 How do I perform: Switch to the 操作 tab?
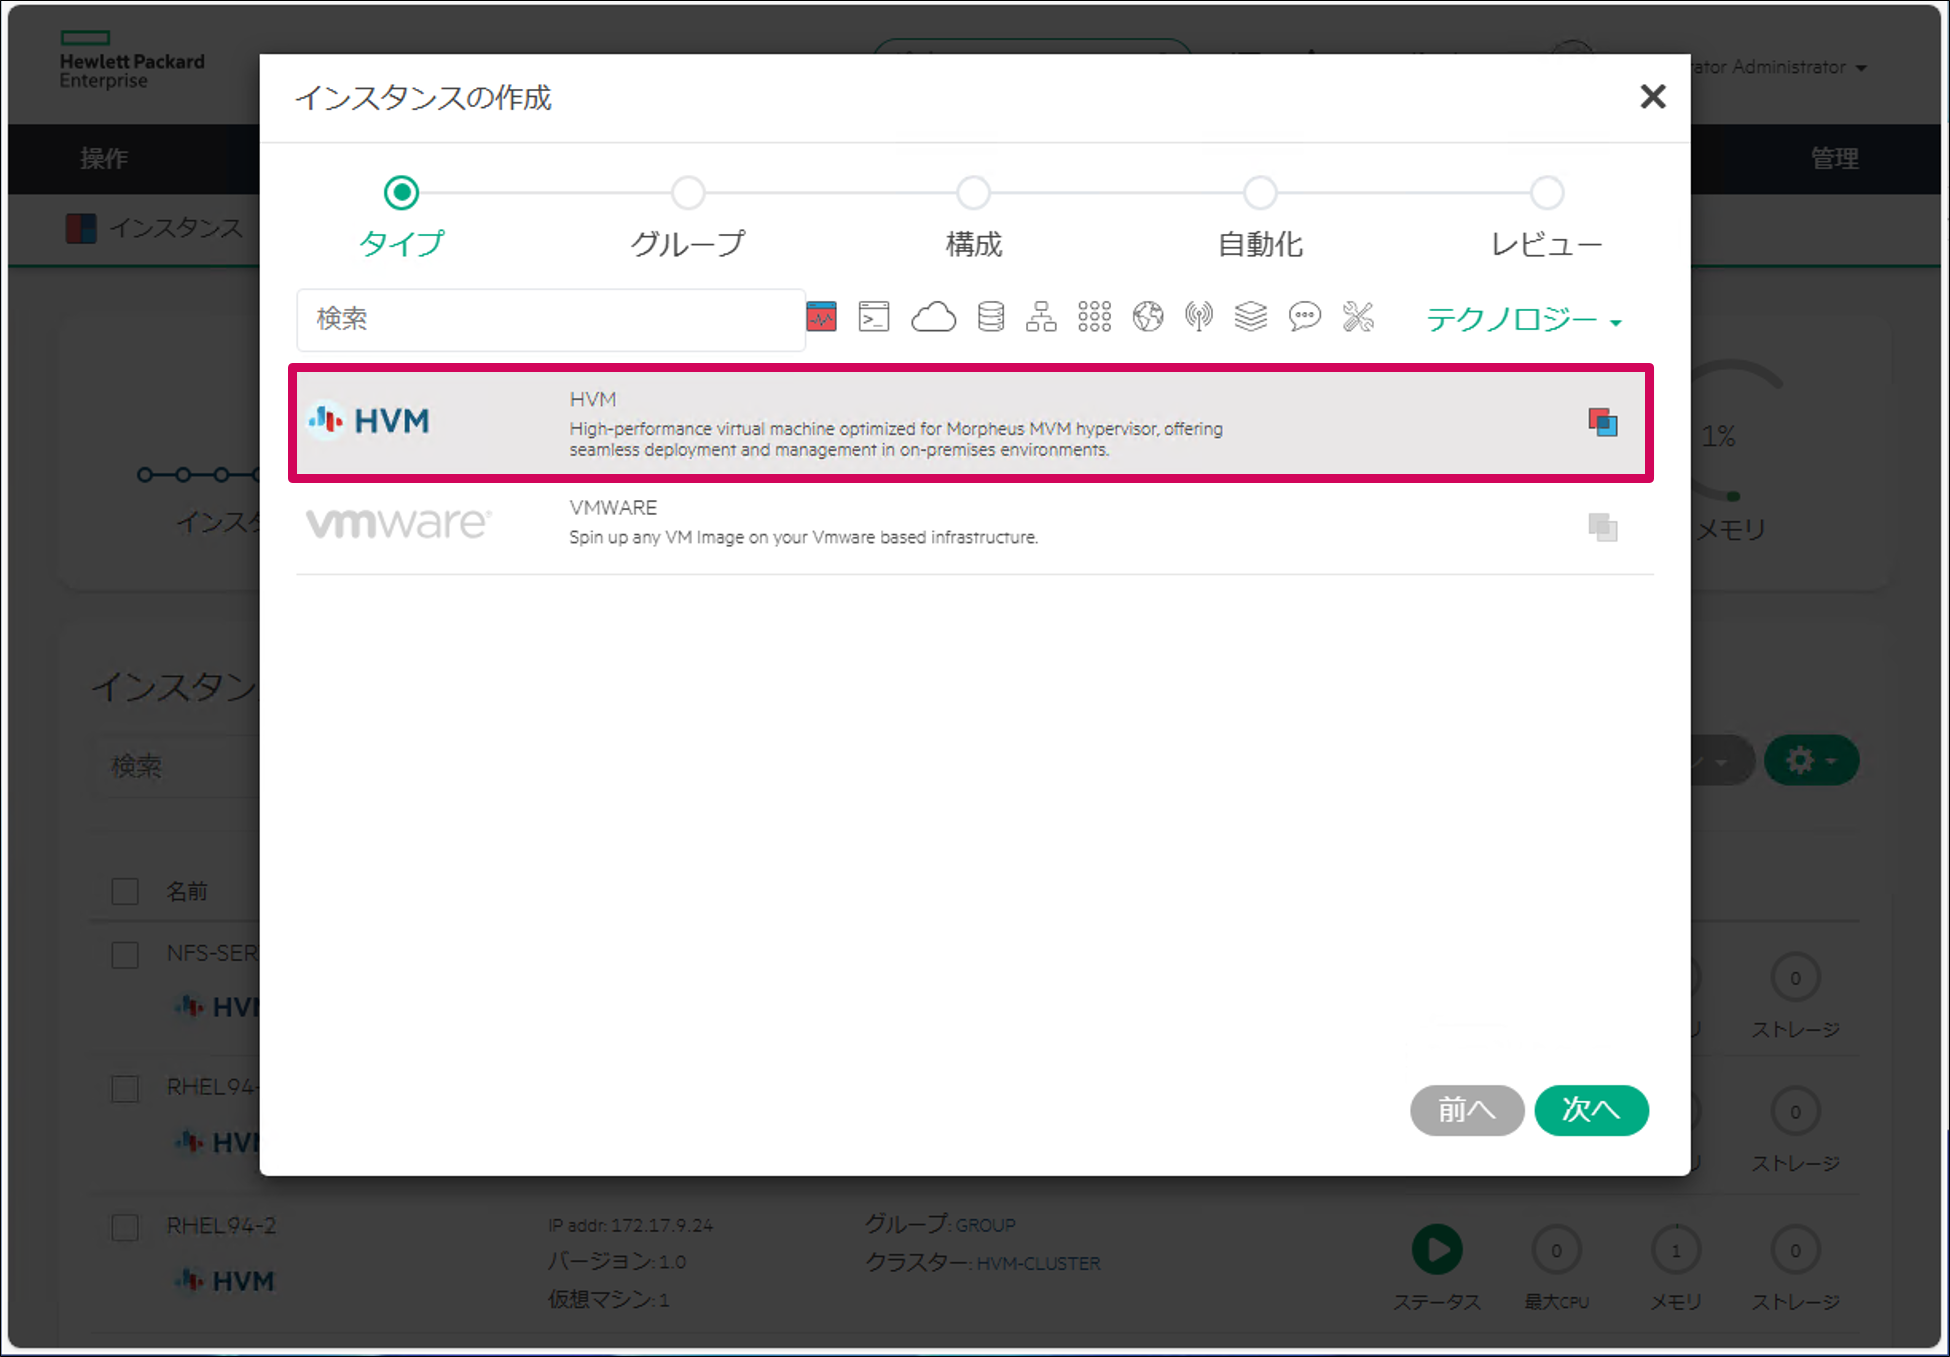(103, 158)
